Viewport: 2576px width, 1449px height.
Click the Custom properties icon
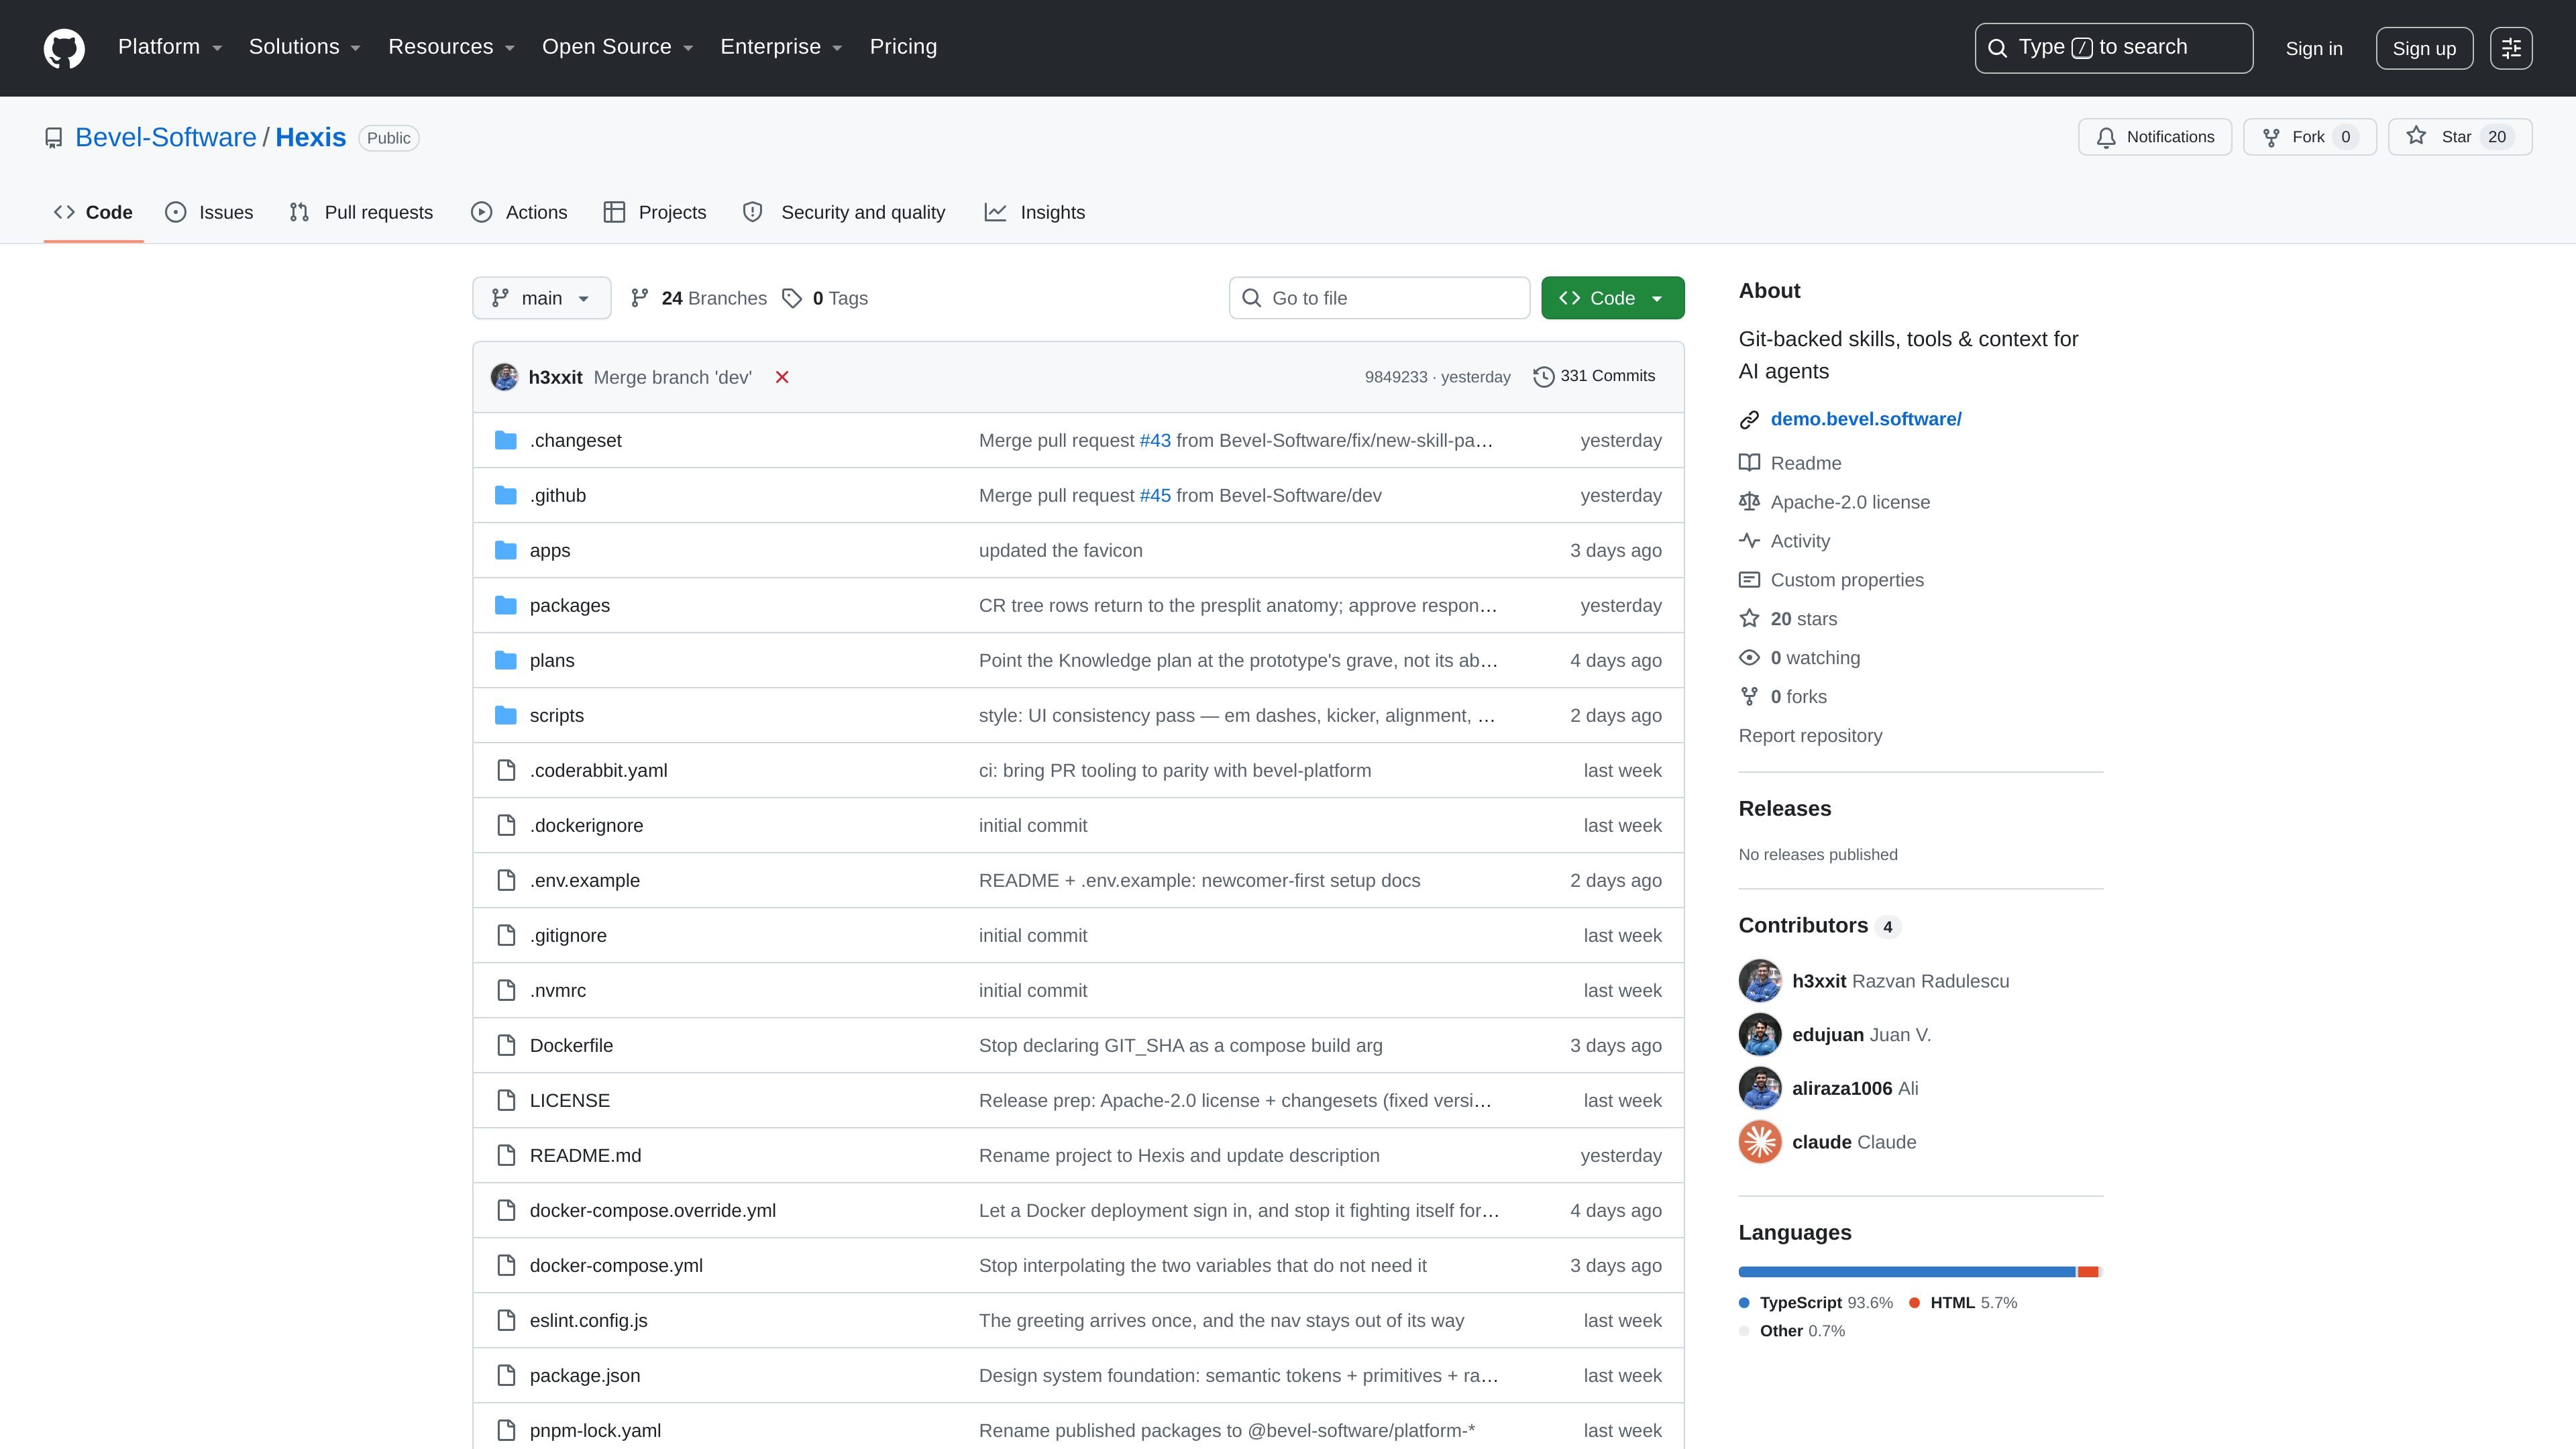tap(1749, 580)
